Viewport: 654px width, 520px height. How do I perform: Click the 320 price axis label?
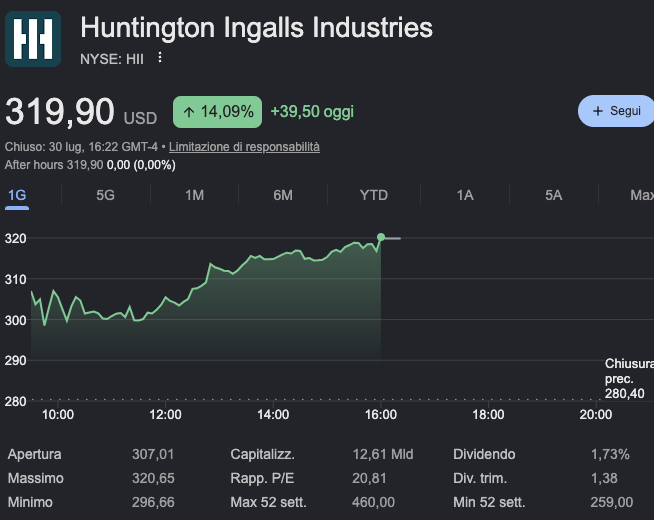15,239
